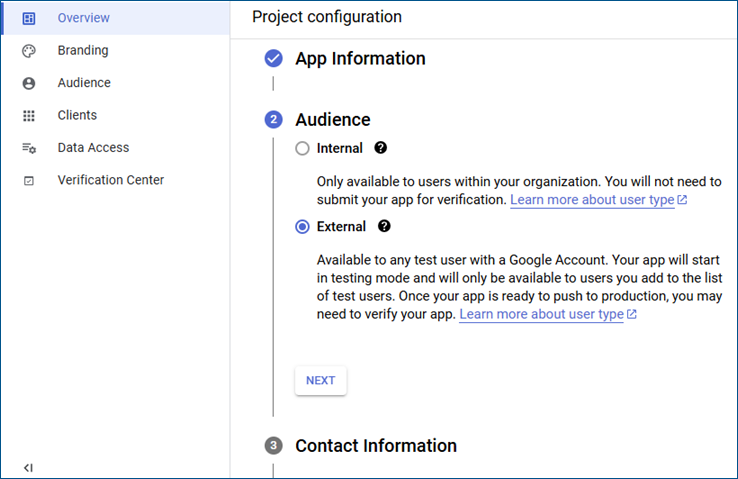The height and width of the screenshot is (479, 738).
Task: Go to the Audience sidebar item
Action: [x=115, y=83]
